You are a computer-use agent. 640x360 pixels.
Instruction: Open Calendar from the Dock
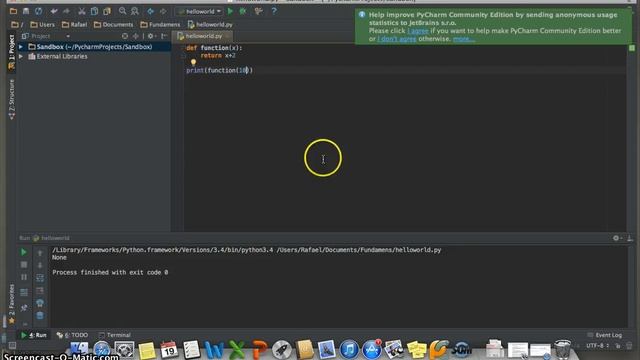(169, 350)
